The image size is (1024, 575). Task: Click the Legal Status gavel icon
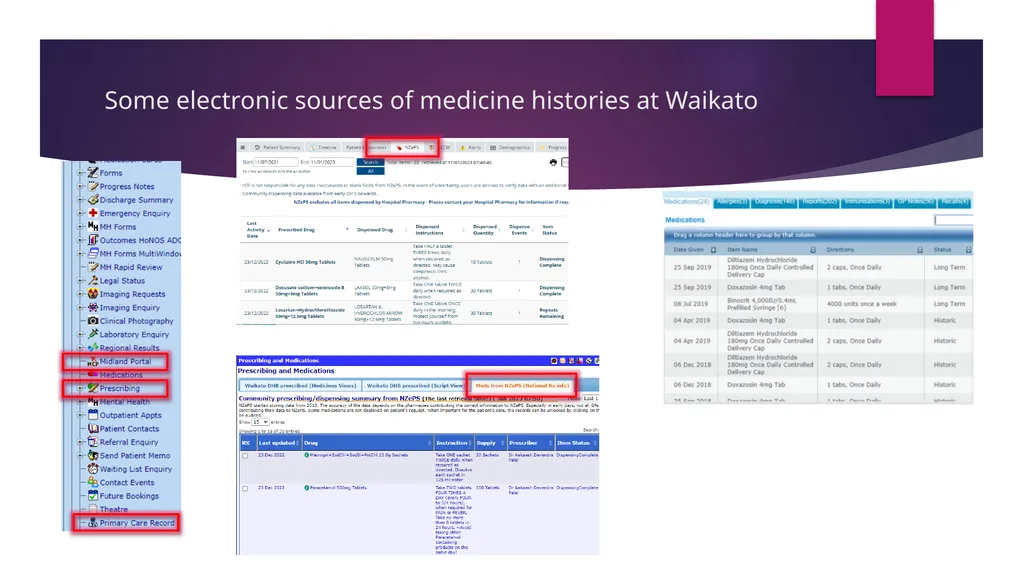[93, 280]
